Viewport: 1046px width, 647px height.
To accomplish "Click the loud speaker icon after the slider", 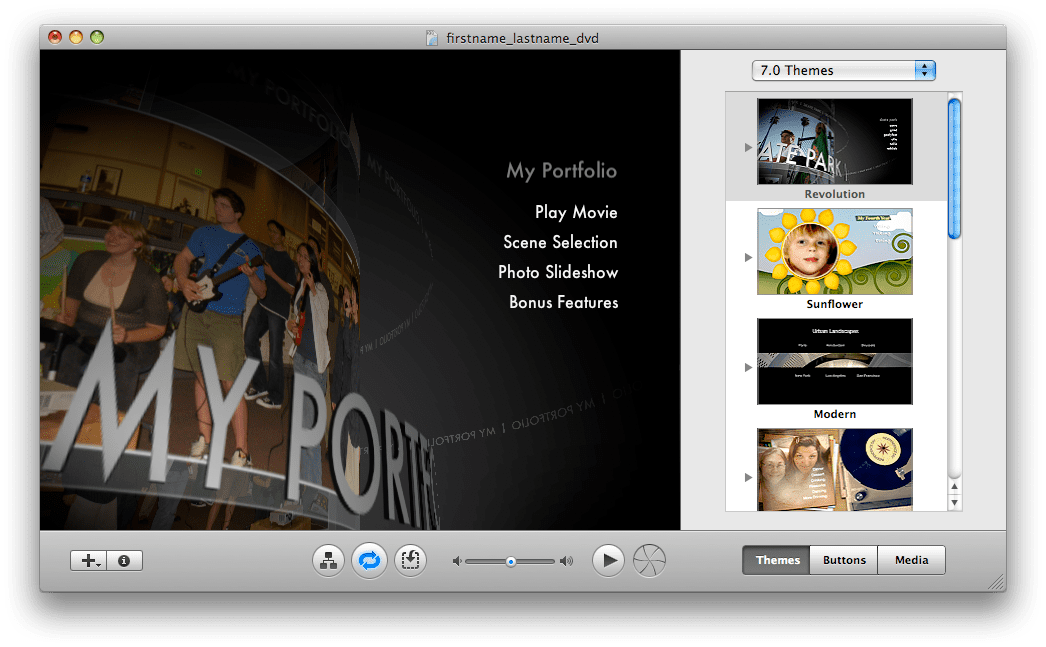I will tap(566, 560).
